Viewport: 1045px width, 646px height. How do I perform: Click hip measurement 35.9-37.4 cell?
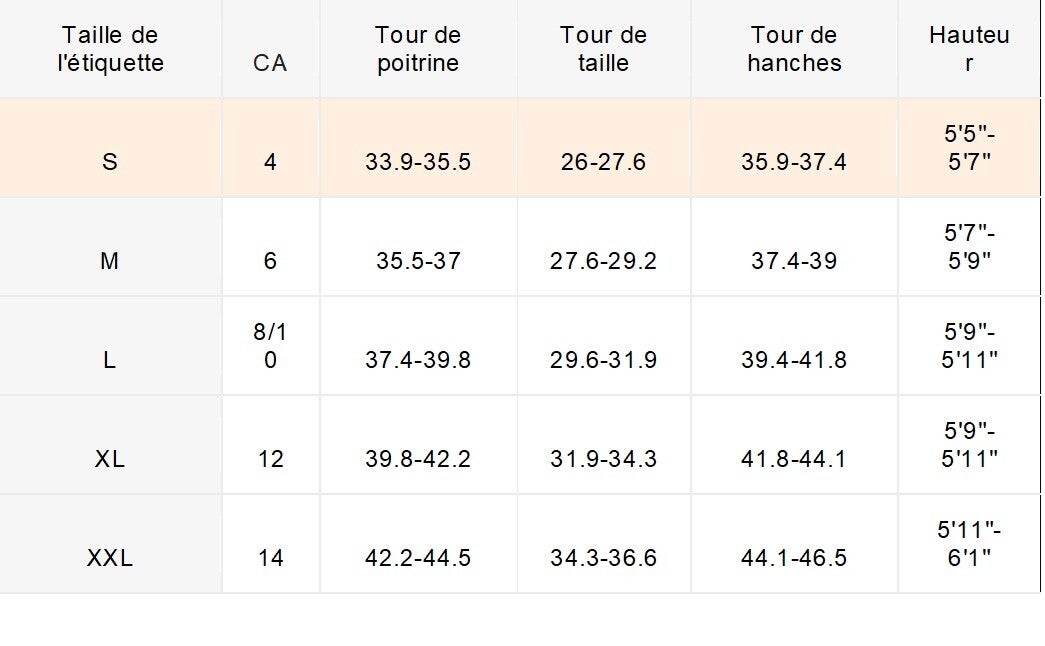click(x=794, y=161)
